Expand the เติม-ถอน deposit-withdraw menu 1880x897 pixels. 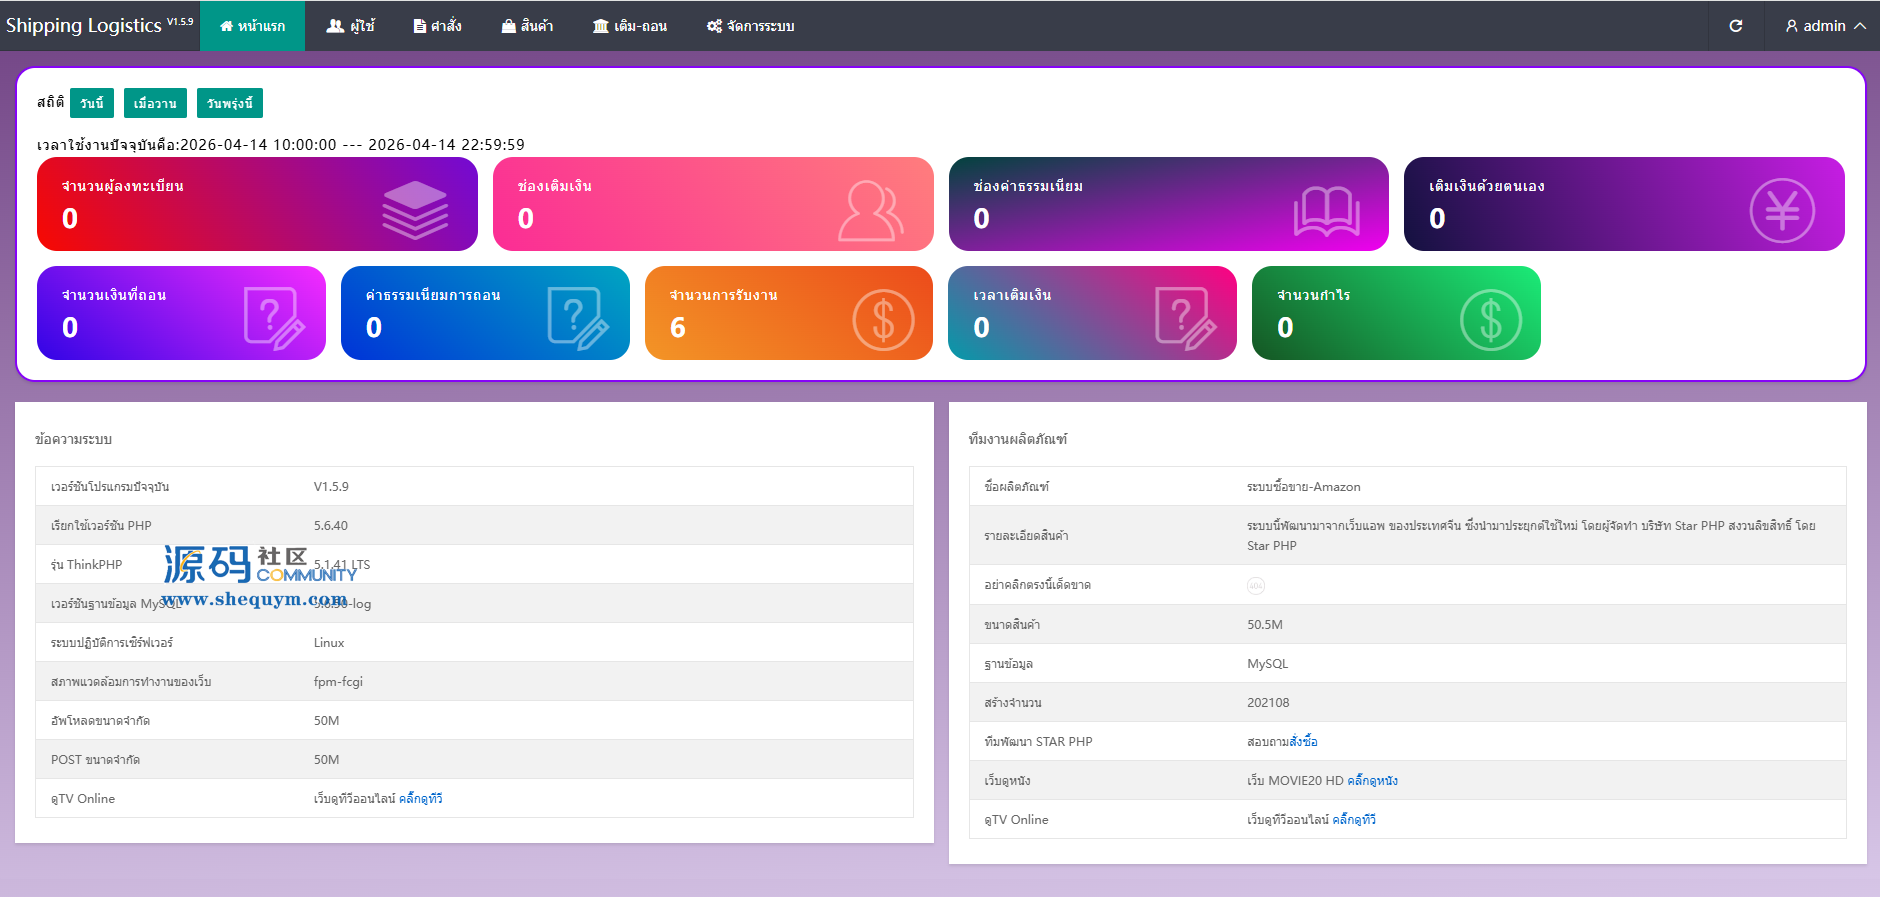pyautogui.click(x=630, y=26)
